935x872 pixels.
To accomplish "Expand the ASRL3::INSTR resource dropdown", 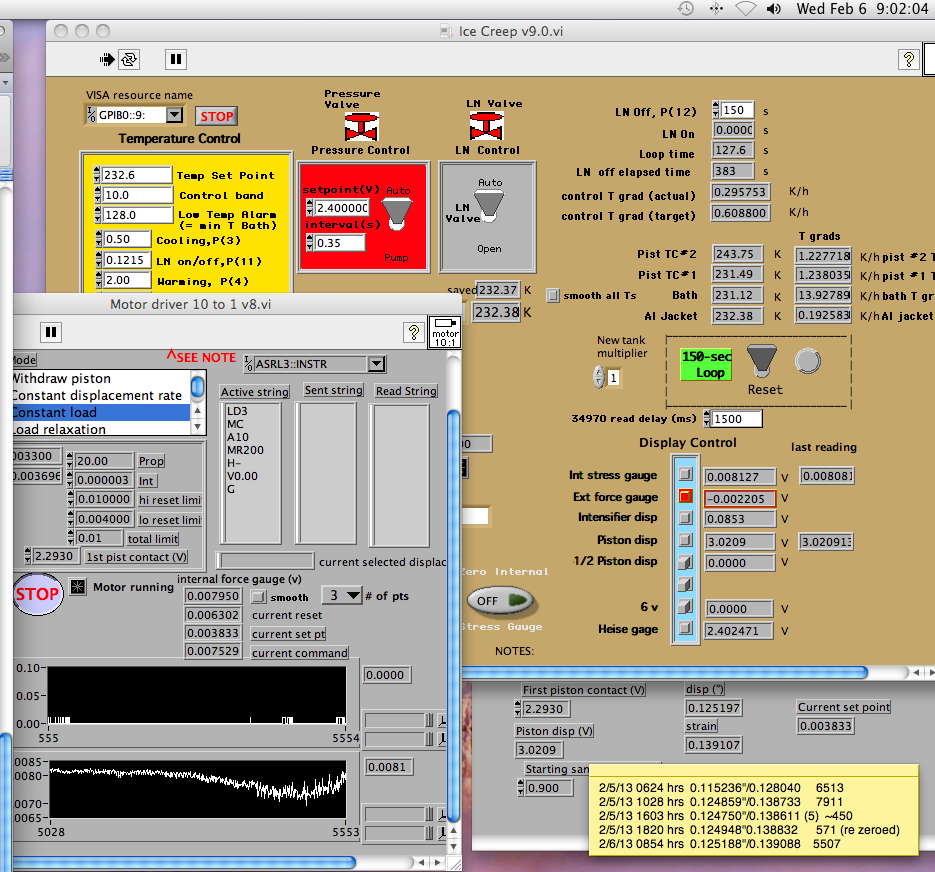I will [x=375, y=364].
